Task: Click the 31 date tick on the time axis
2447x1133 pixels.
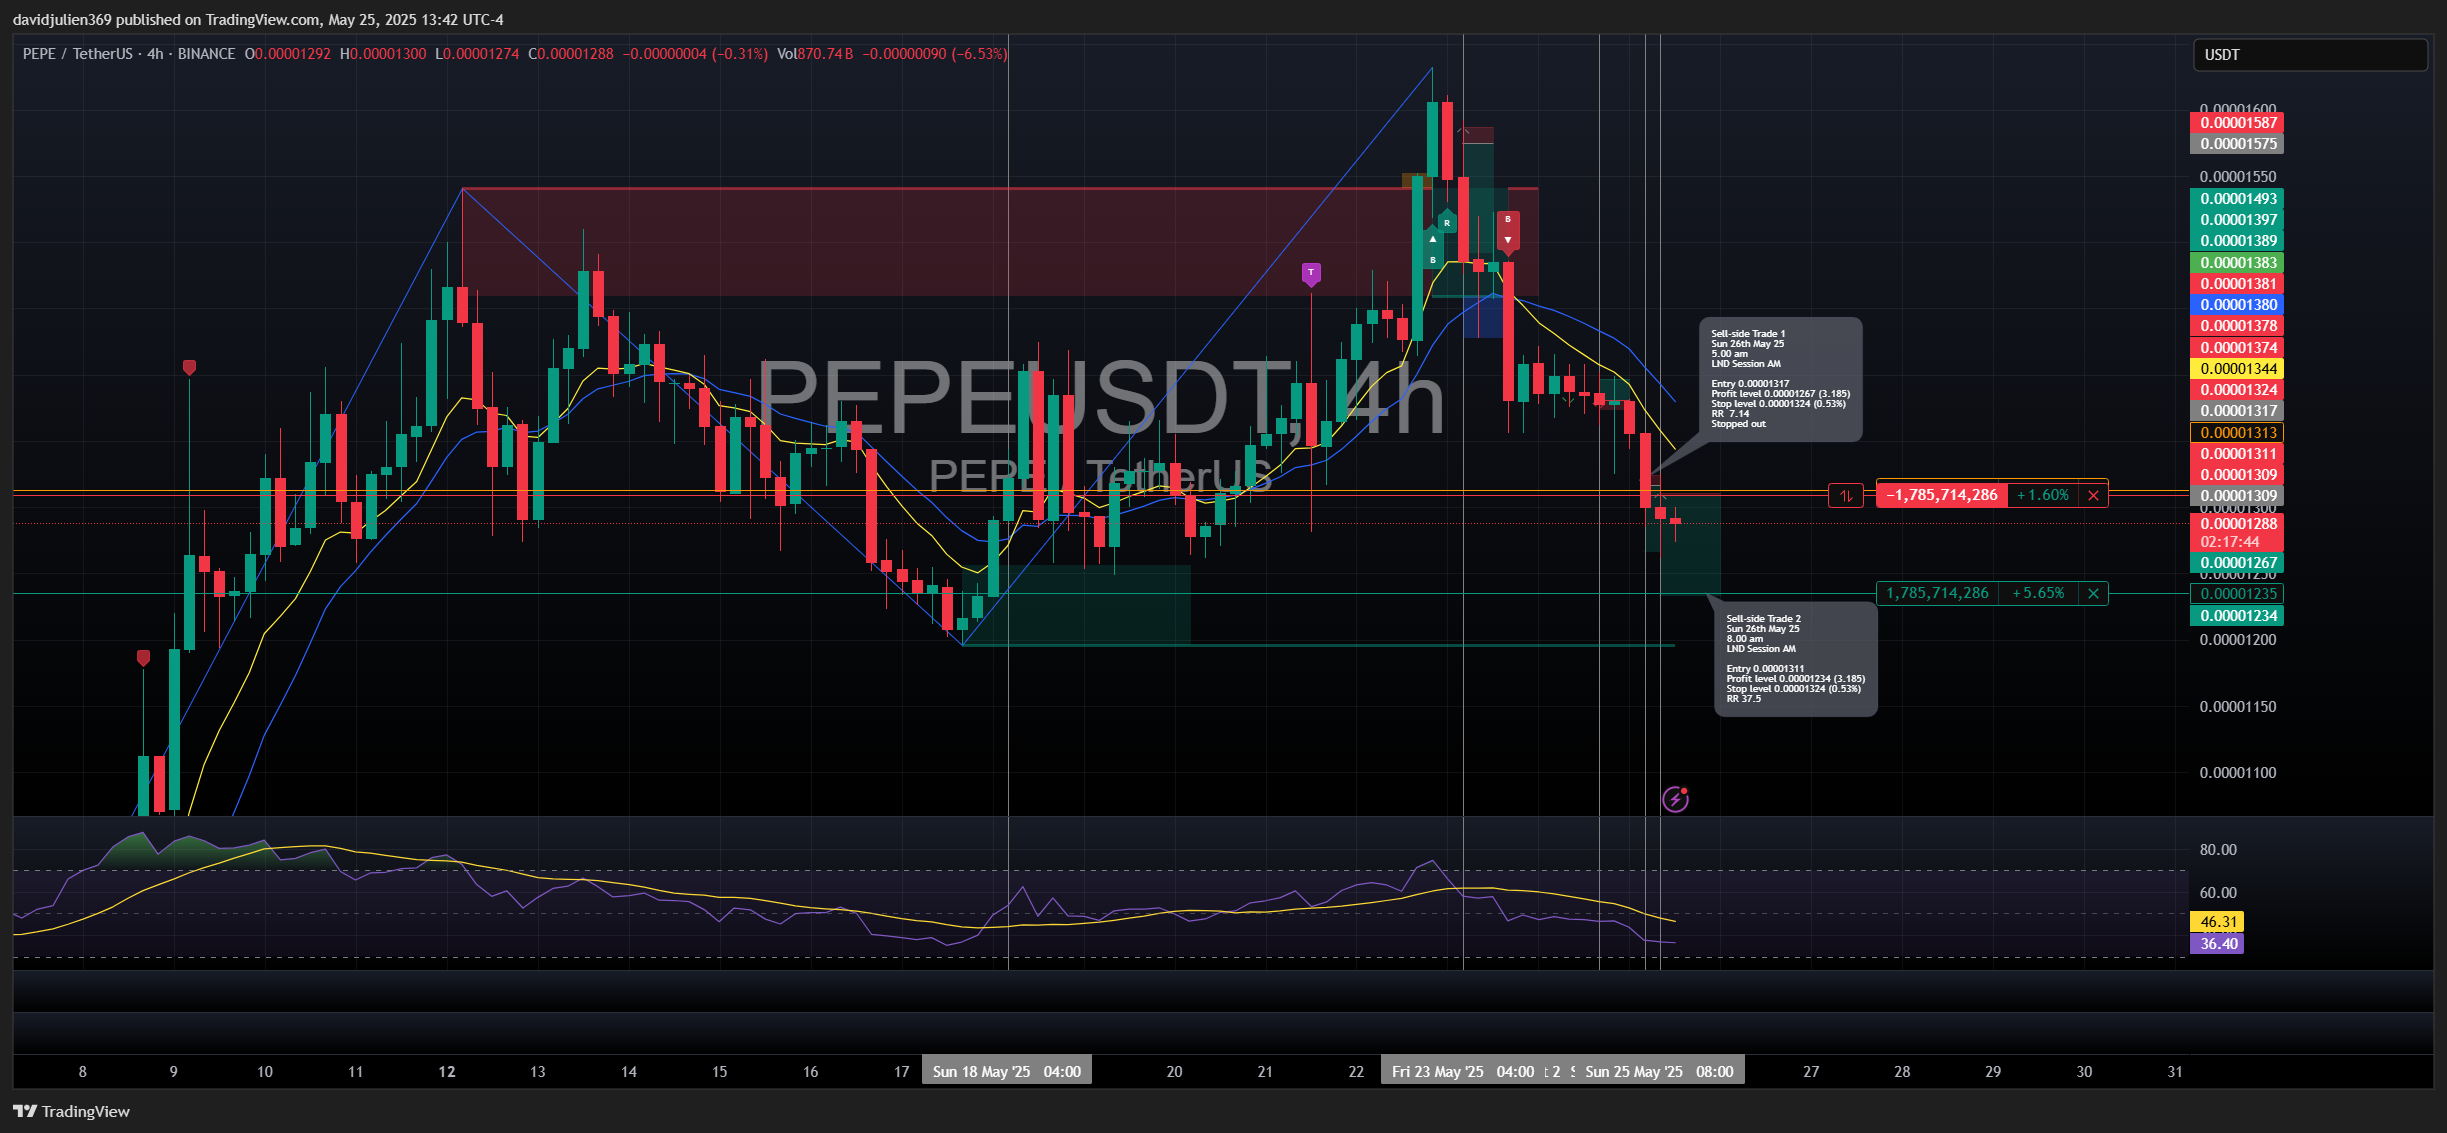Action: [2175, 1072]
